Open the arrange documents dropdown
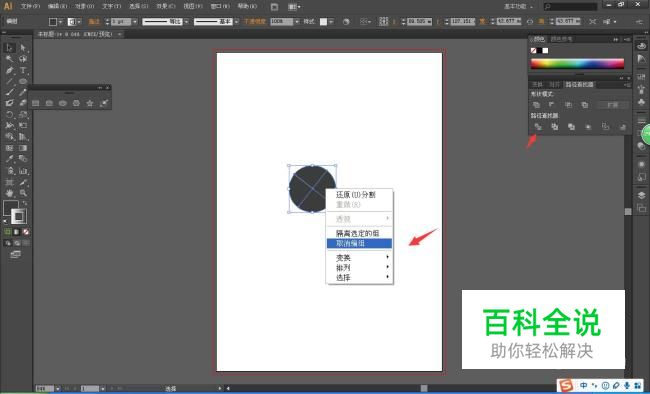The width and height of the screenshot is (650, 394). [294, 7]
